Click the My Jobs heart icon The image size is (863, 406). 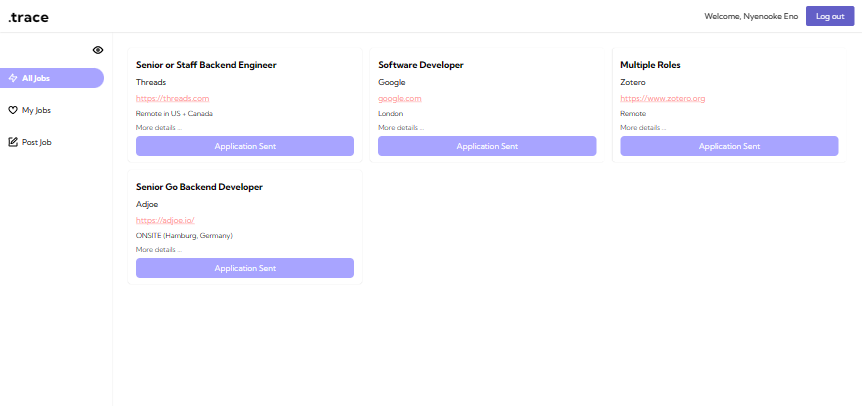click(x=13, y=110)
